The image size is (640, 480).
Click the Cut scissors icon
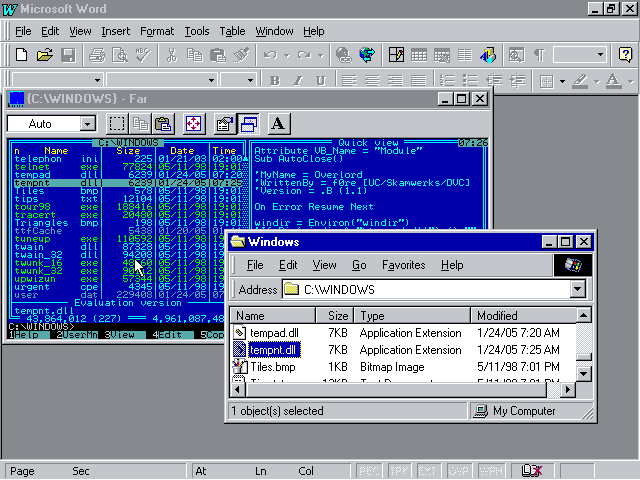click(x=171, y=54)
